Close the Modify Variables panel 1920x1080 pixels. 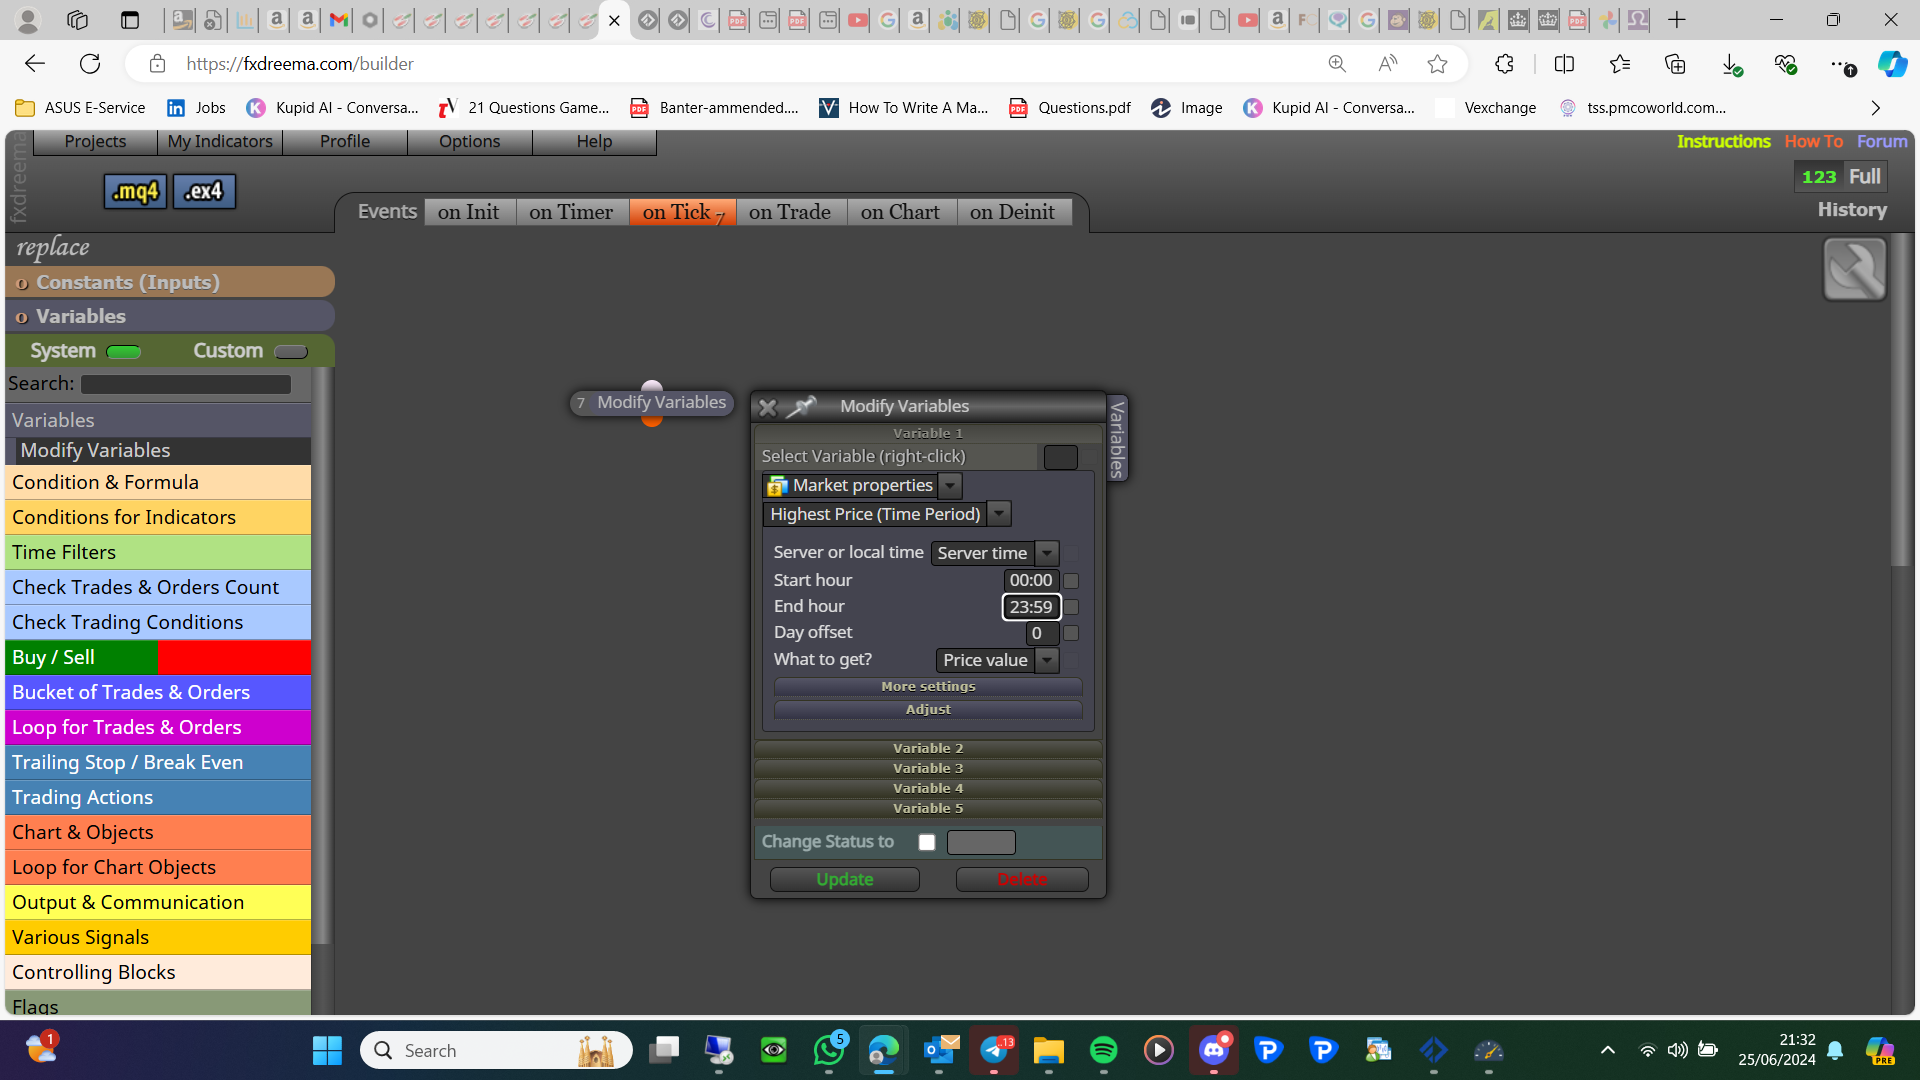point(767,407)
